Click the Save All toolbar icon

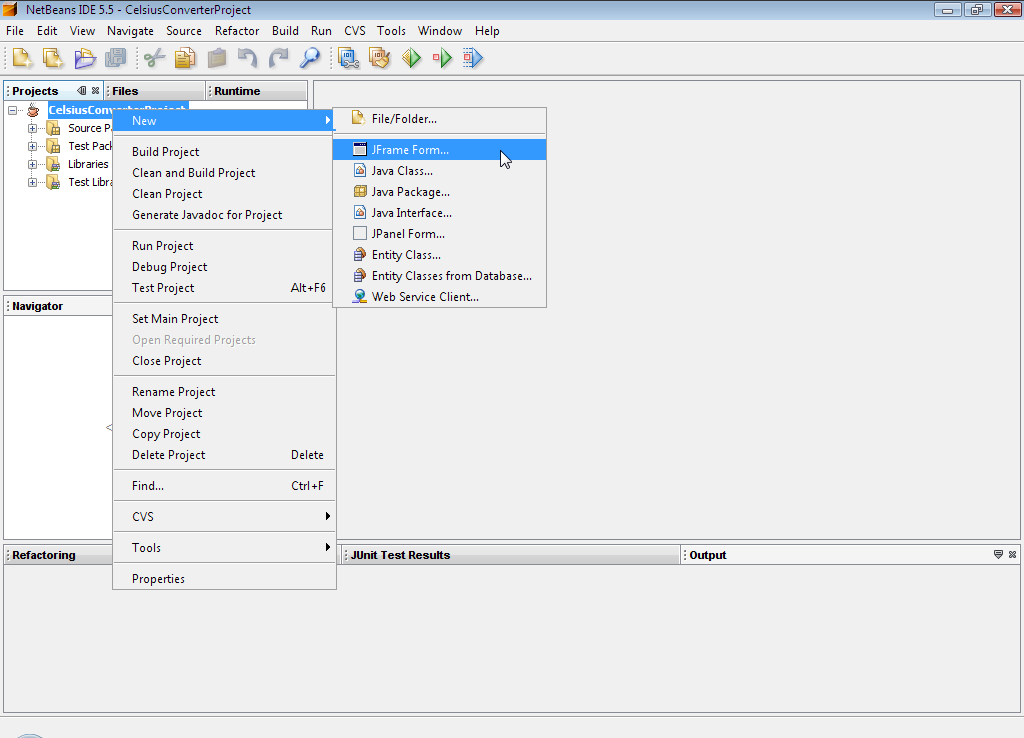tap(116, 58)
